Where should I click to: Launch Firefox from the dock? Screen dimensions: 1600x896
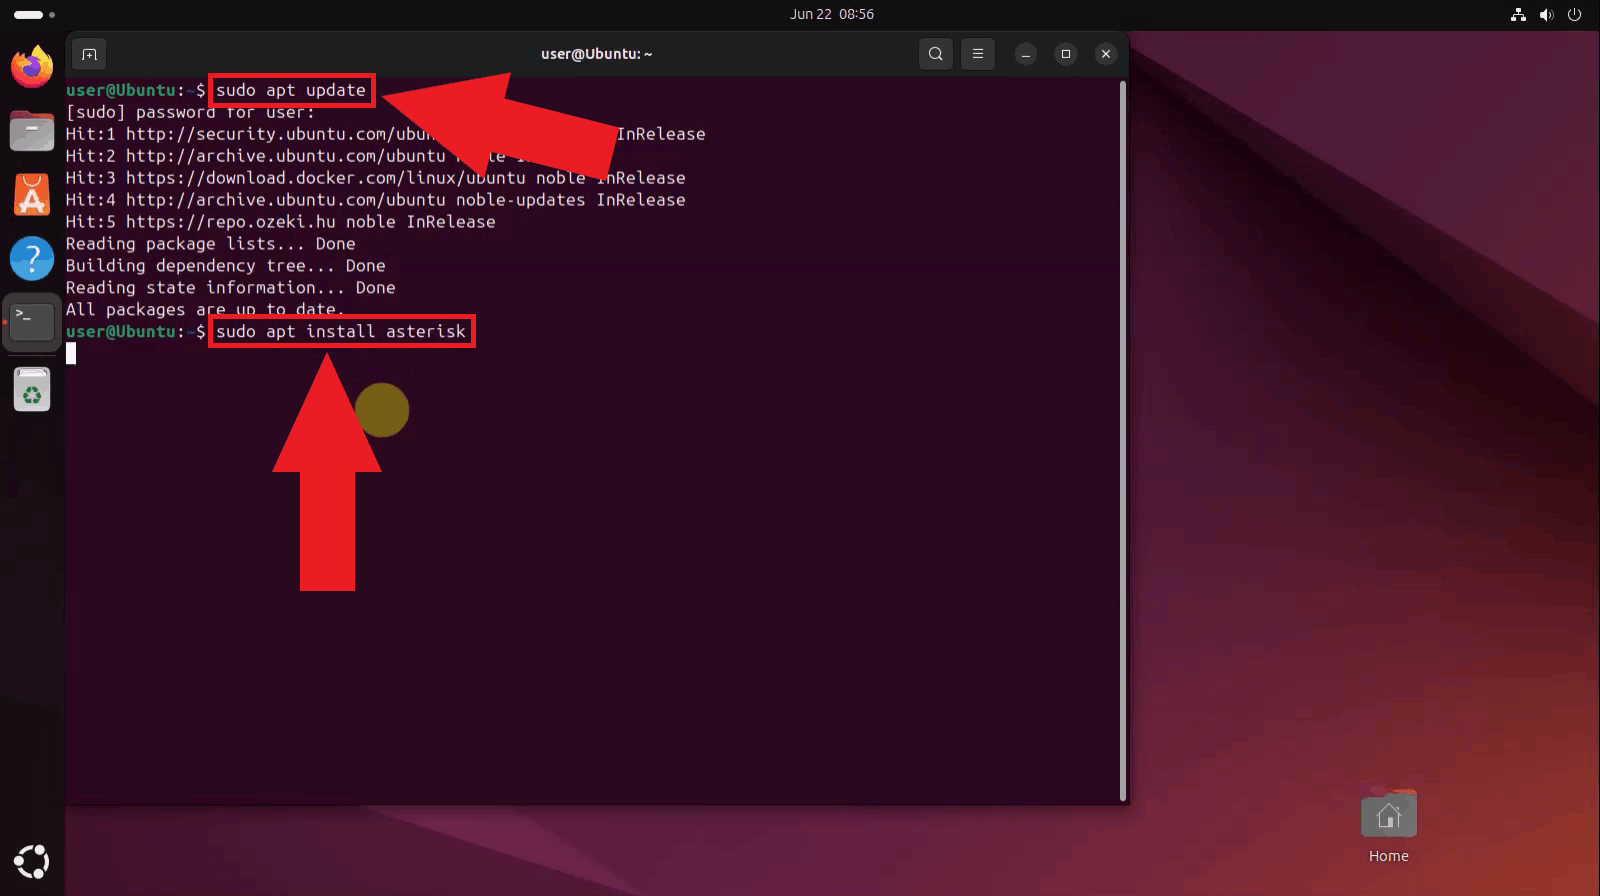click(32, 67)
